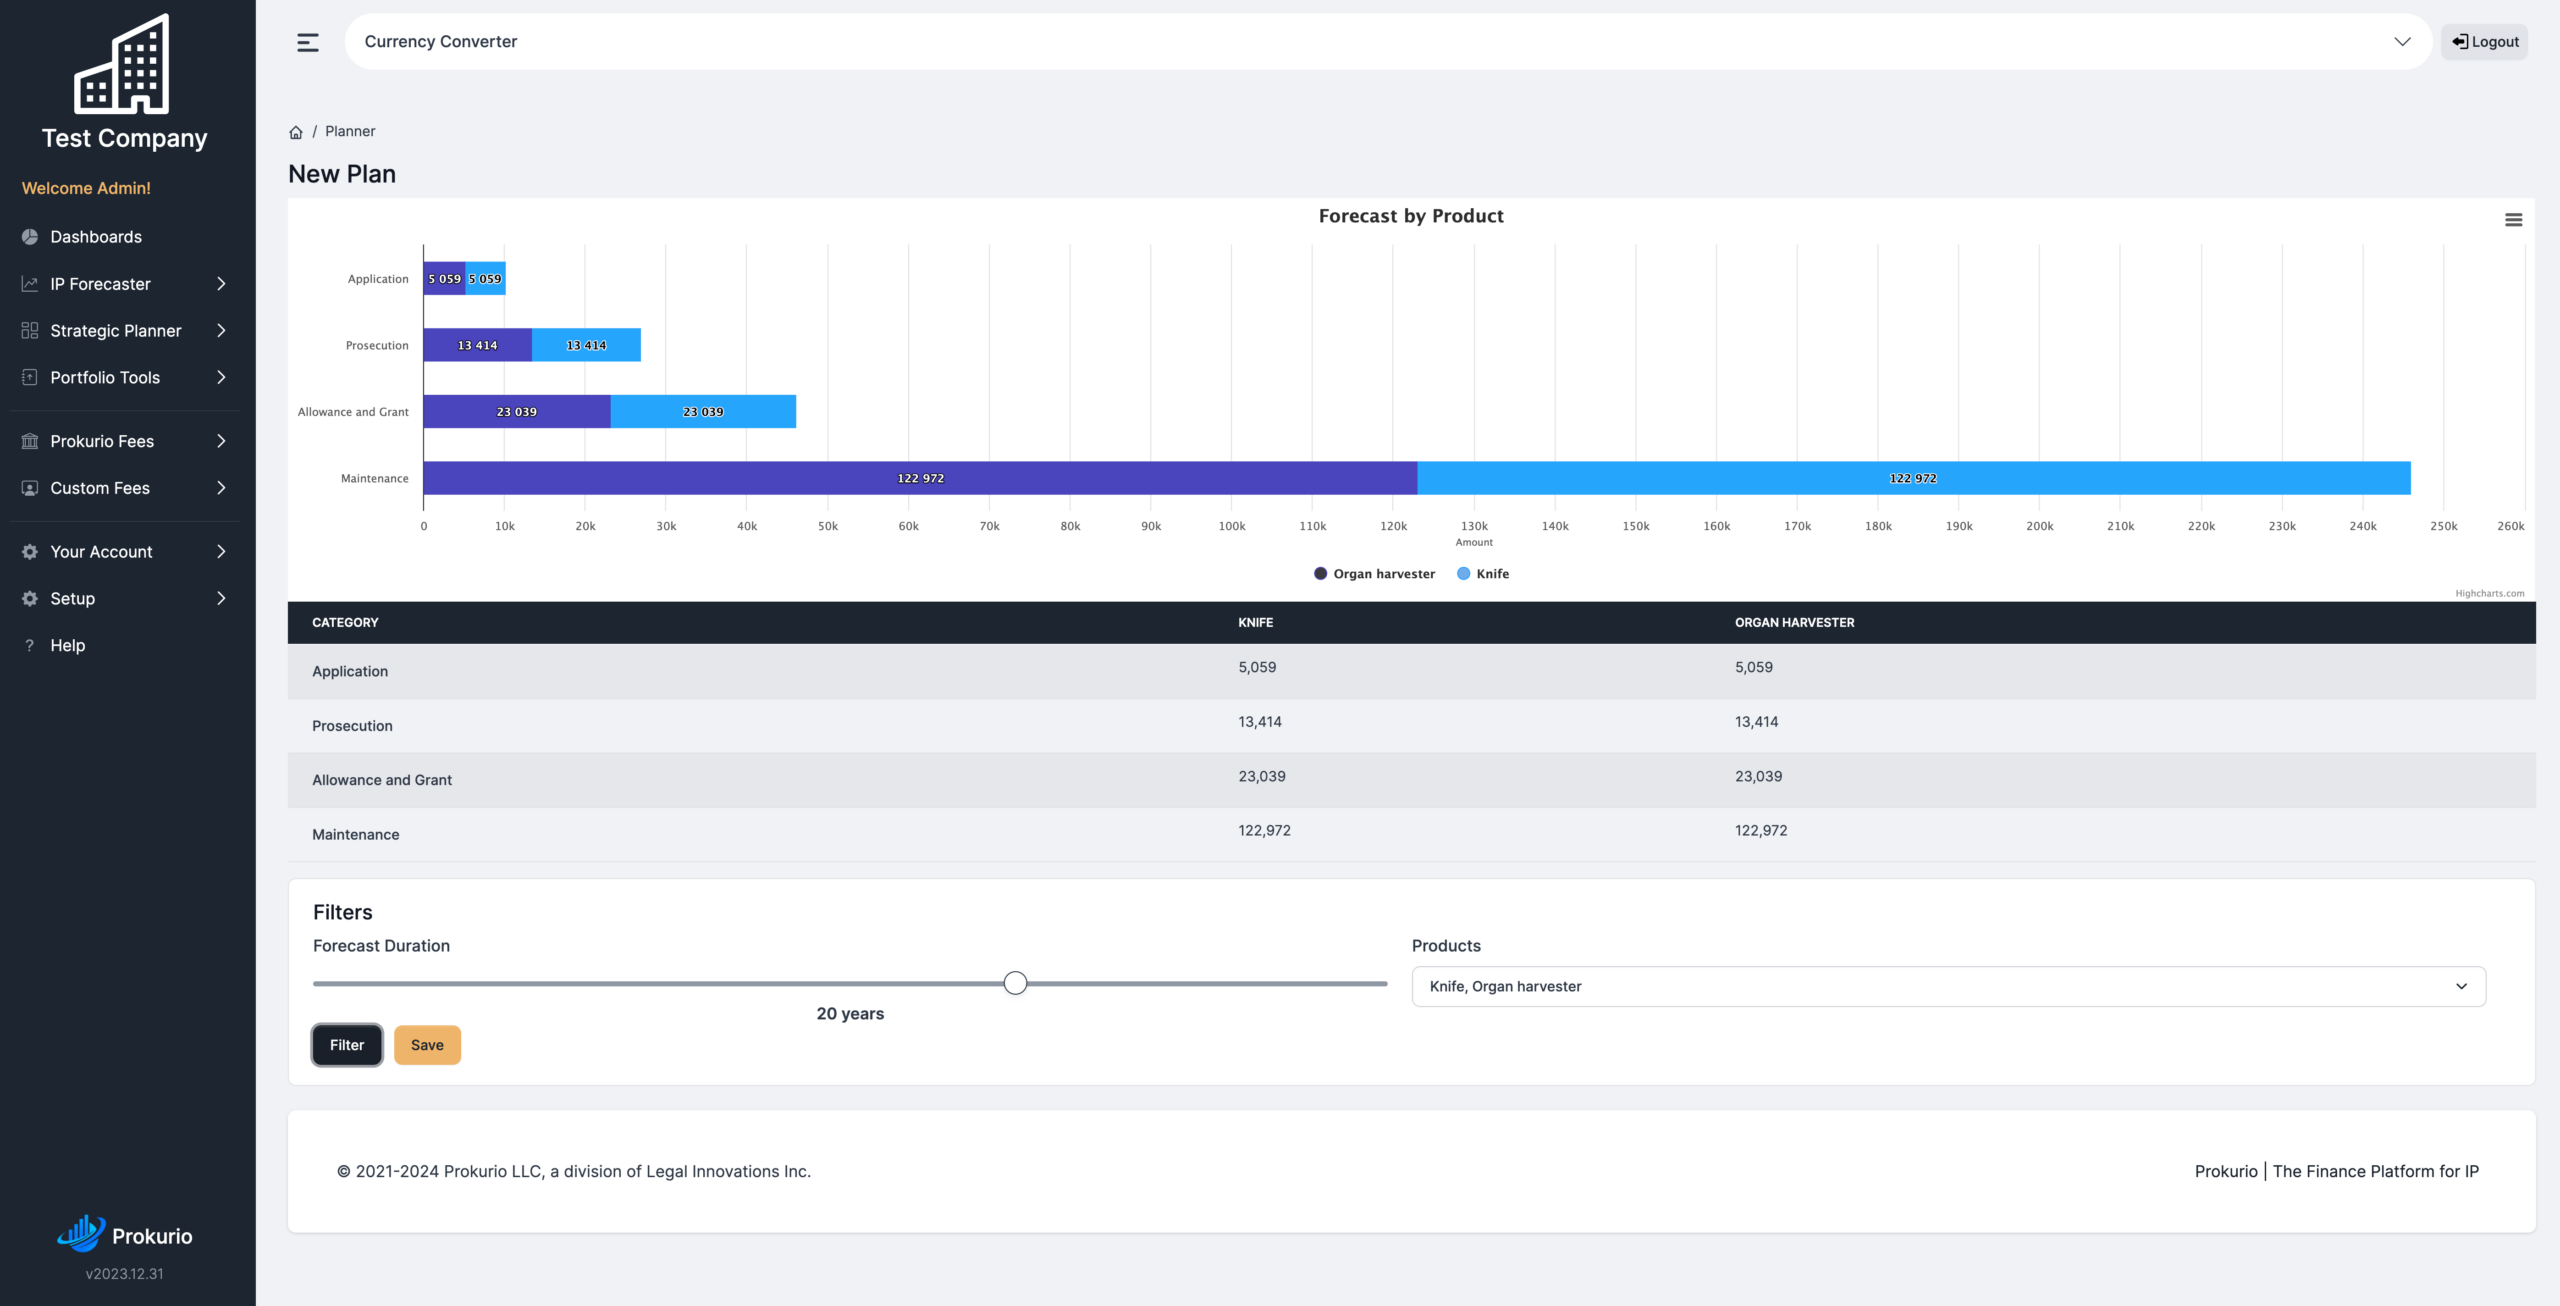Open the Products selection dropdown
2560x1306 pixels.
[1948, 986]
